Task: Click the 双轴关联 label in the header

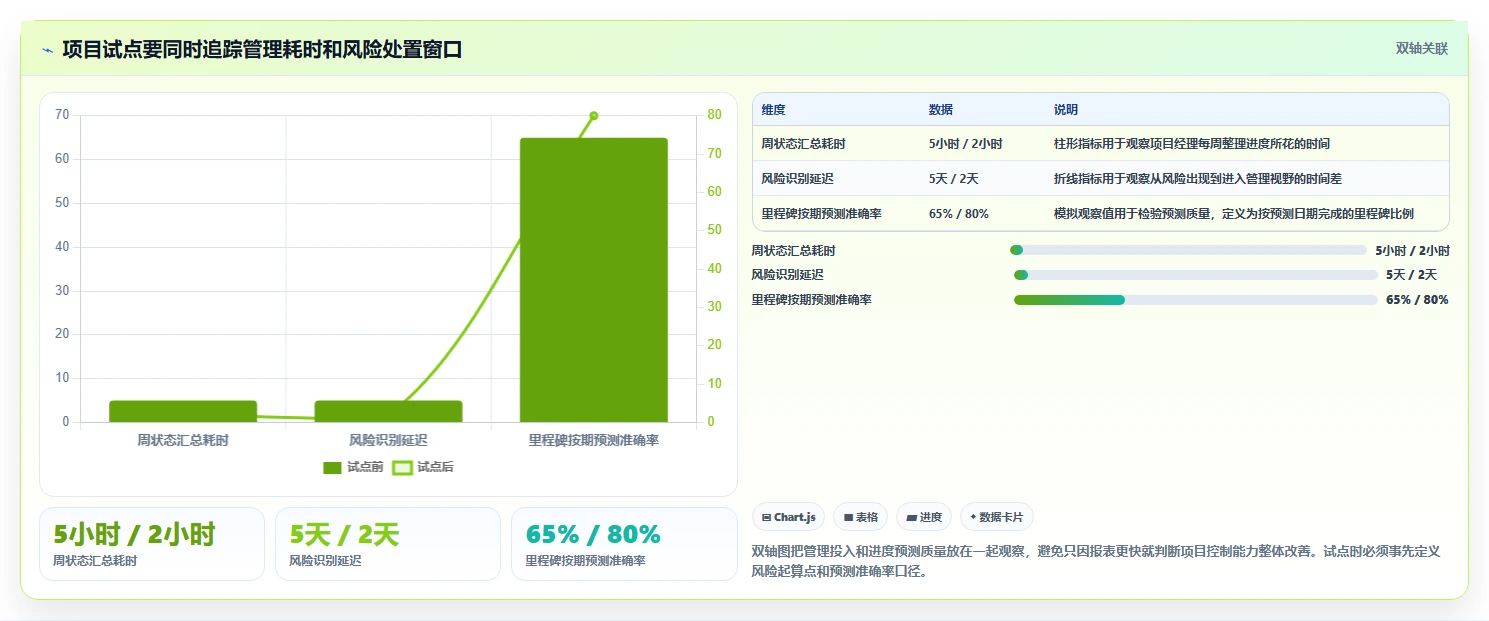Action: coord(1421,49)
